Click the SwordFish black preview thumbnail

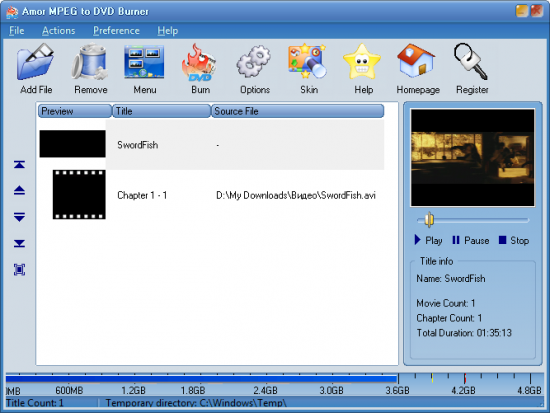click(72, 144)
